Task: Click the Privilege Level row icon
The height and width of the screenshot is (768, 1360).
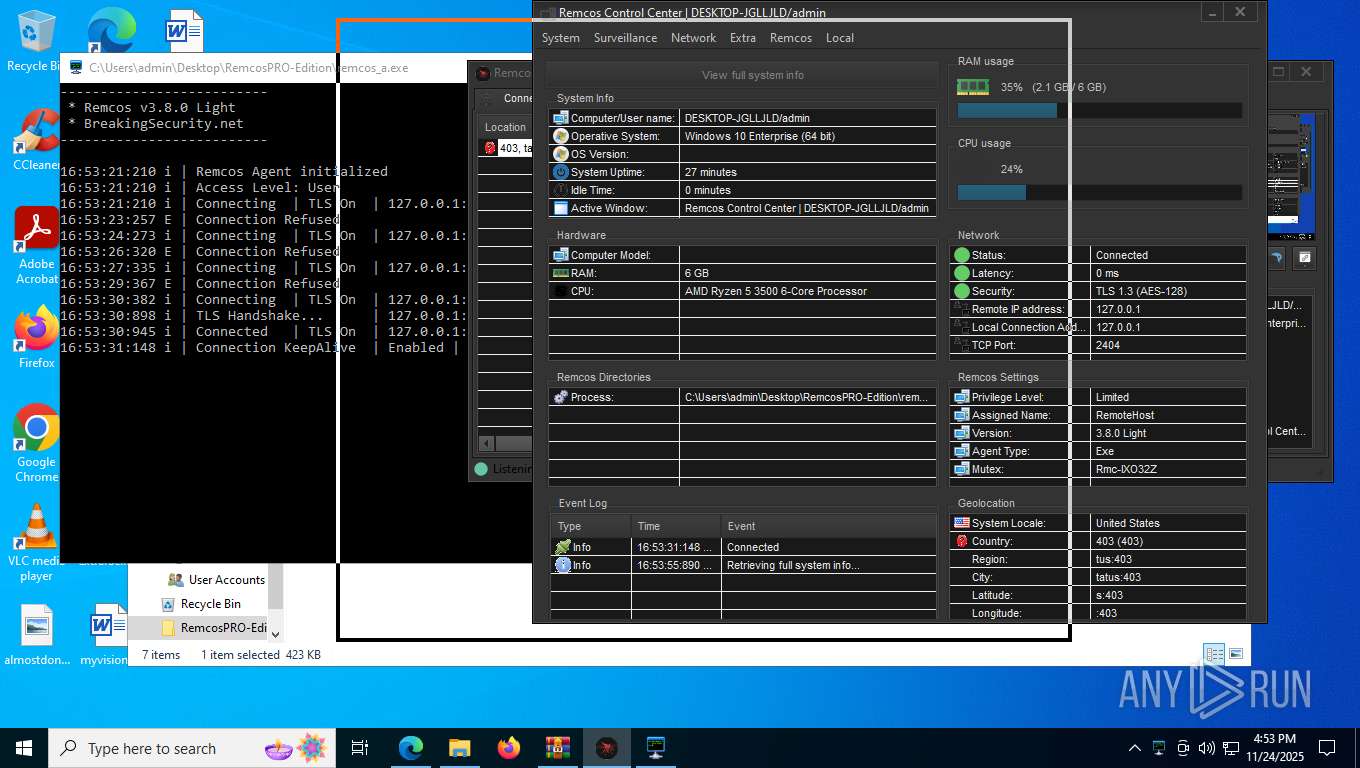Action: click(x=962, y=397)
